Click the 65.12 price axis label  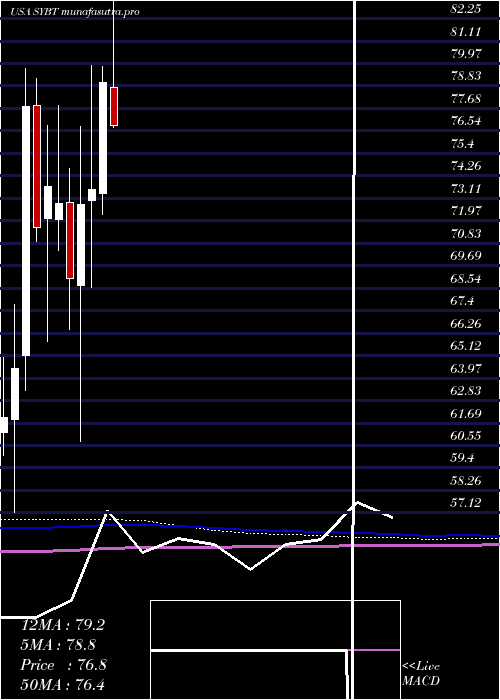point(466,346)
